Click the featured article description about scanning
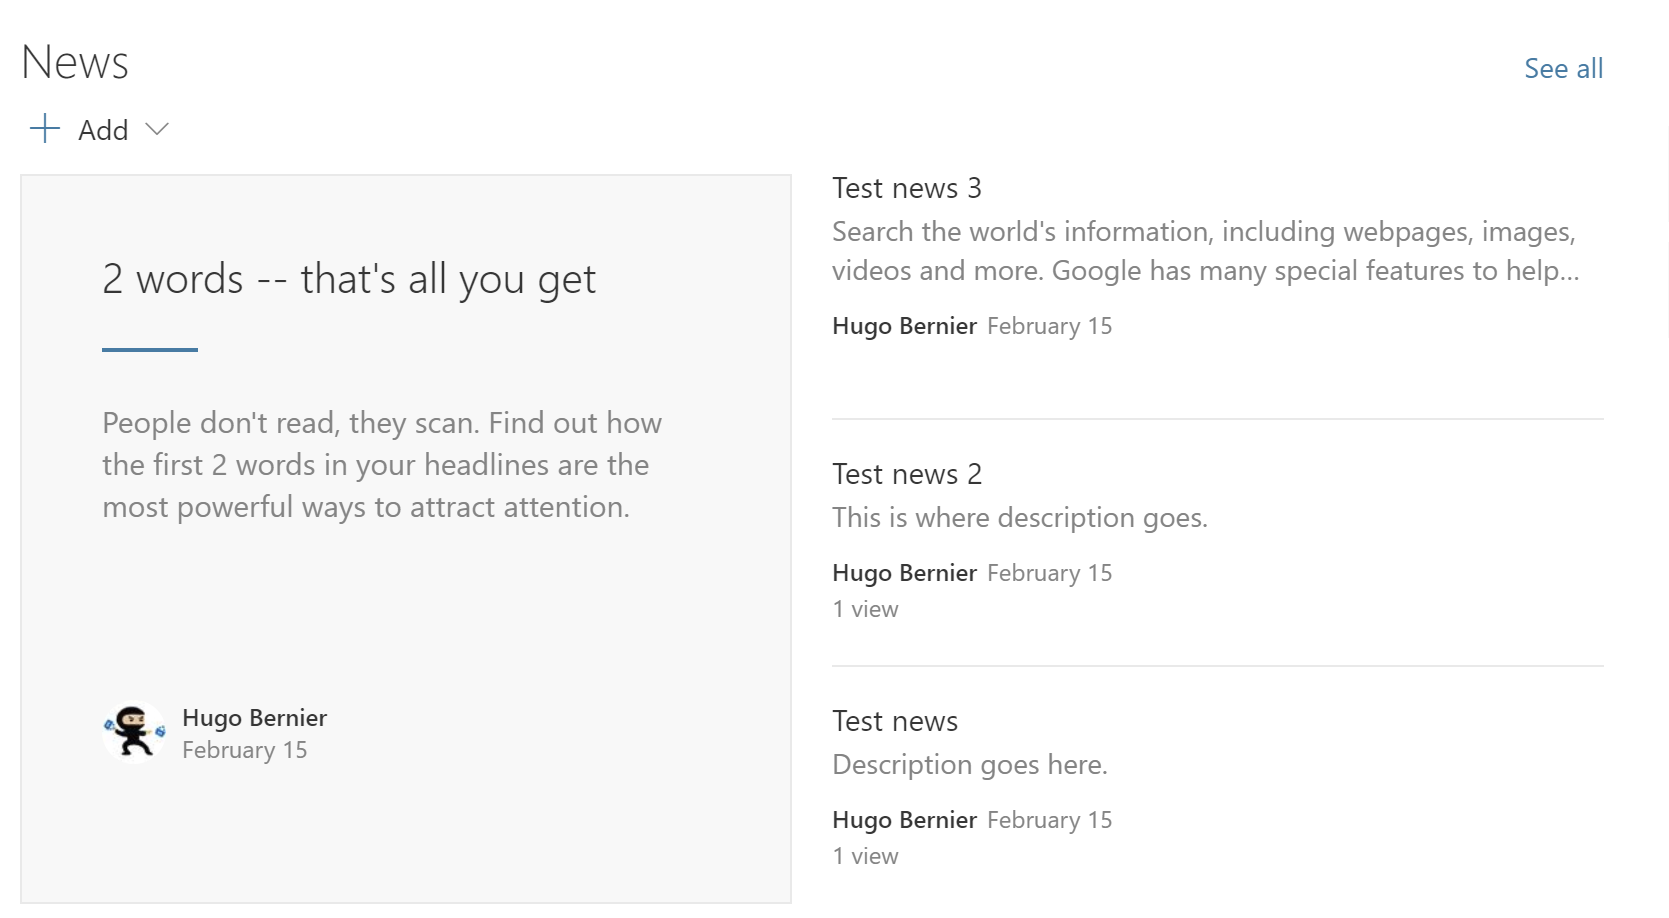The image size is (1669, 918). (x=382, y=465)
